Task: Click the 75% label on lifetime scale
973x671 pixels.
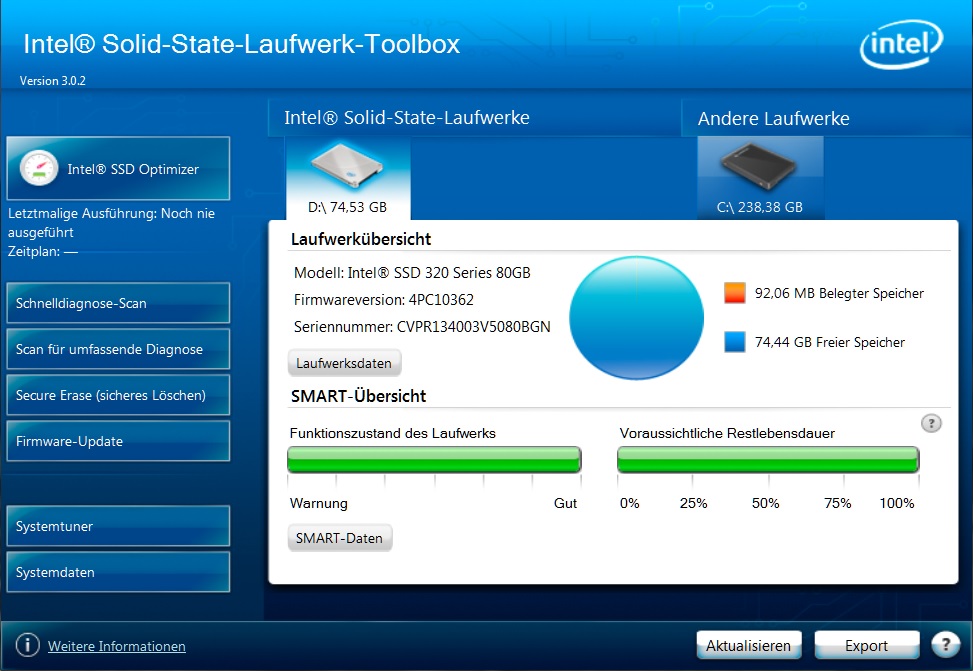Action: [x=838, y=503]
